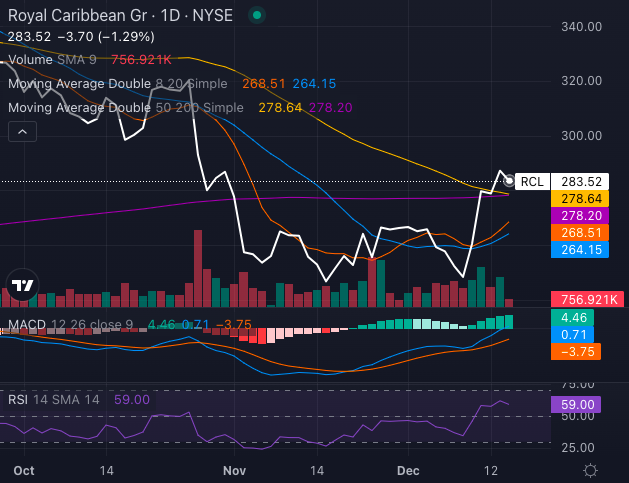Click the 12 date on time axis

[491, 471]
